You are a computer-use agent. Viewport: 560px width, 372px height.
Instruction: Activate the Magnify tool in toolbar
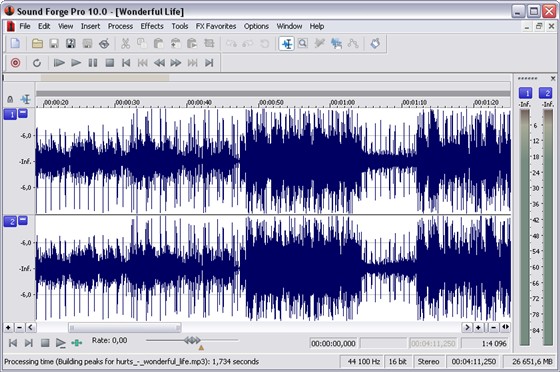303,44
